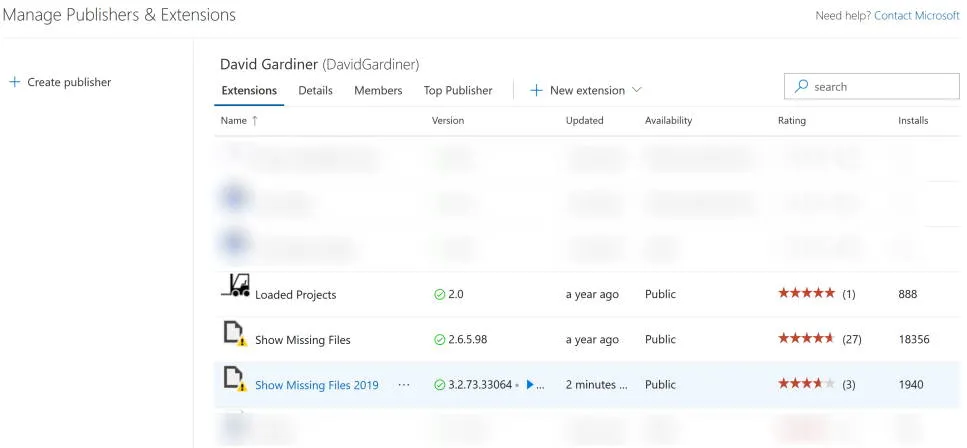Click the Create publisher button

point(68,82)
